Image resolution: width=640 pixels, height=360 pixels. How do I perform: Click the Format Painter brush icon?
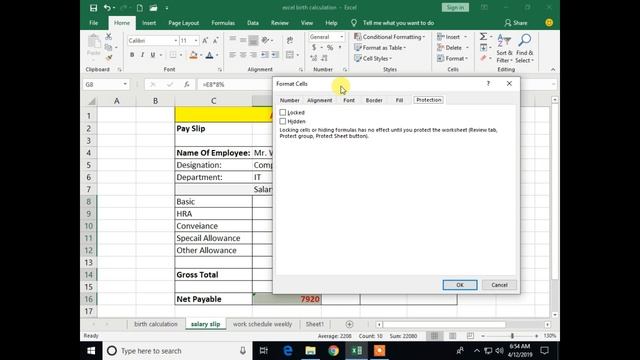[x=109, y=58]
